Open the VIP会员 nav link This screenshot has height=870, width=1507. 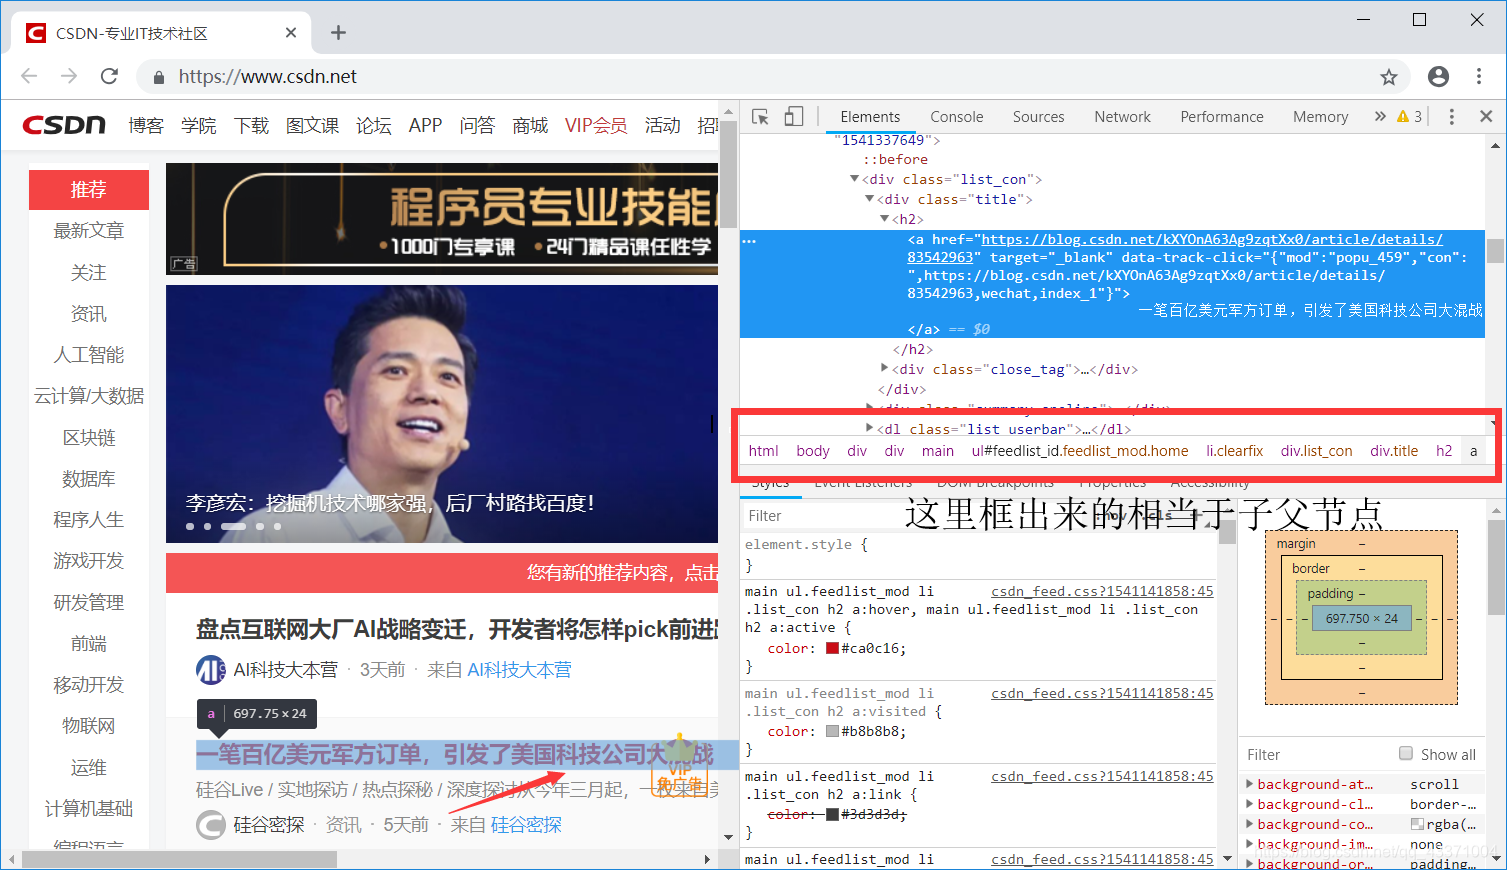tap(596, 125)
